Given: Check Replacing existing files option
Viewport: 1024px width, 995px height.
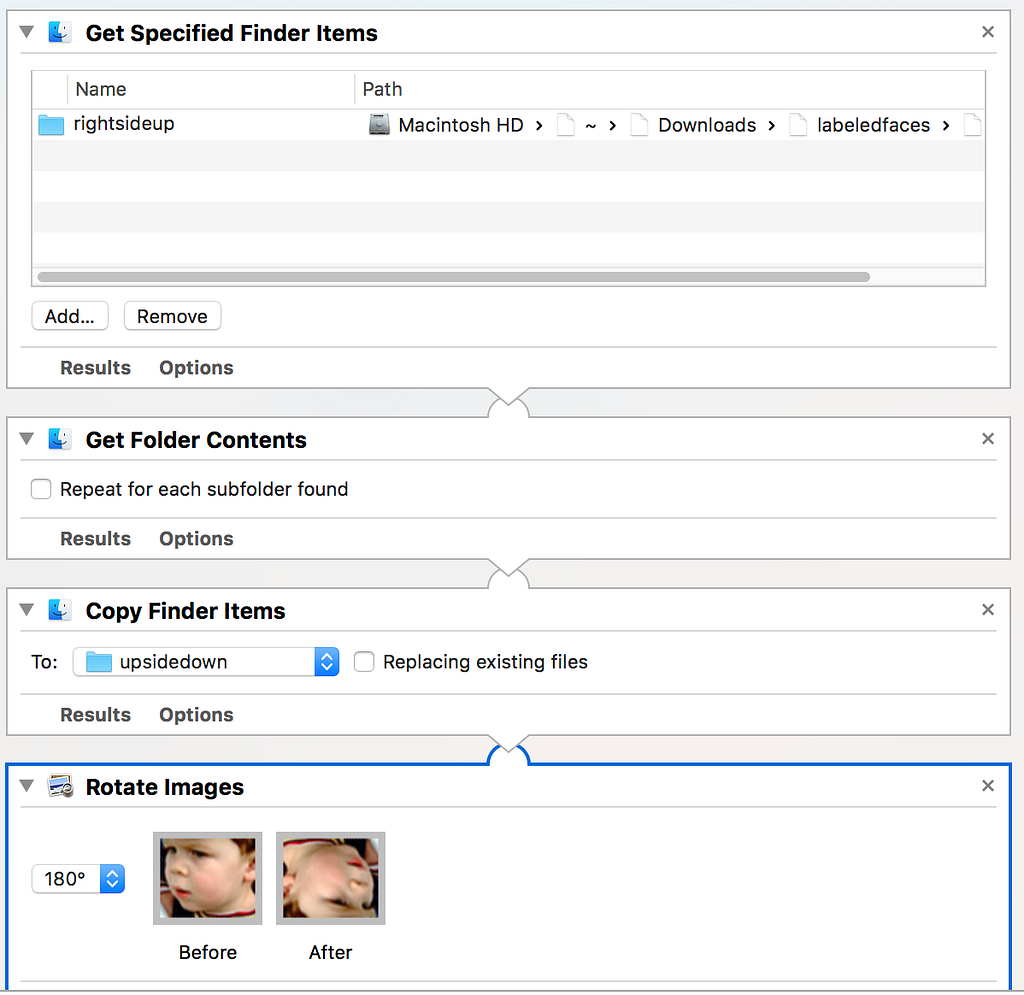Looking at the screenshot, I should click(x=364, y=662).
